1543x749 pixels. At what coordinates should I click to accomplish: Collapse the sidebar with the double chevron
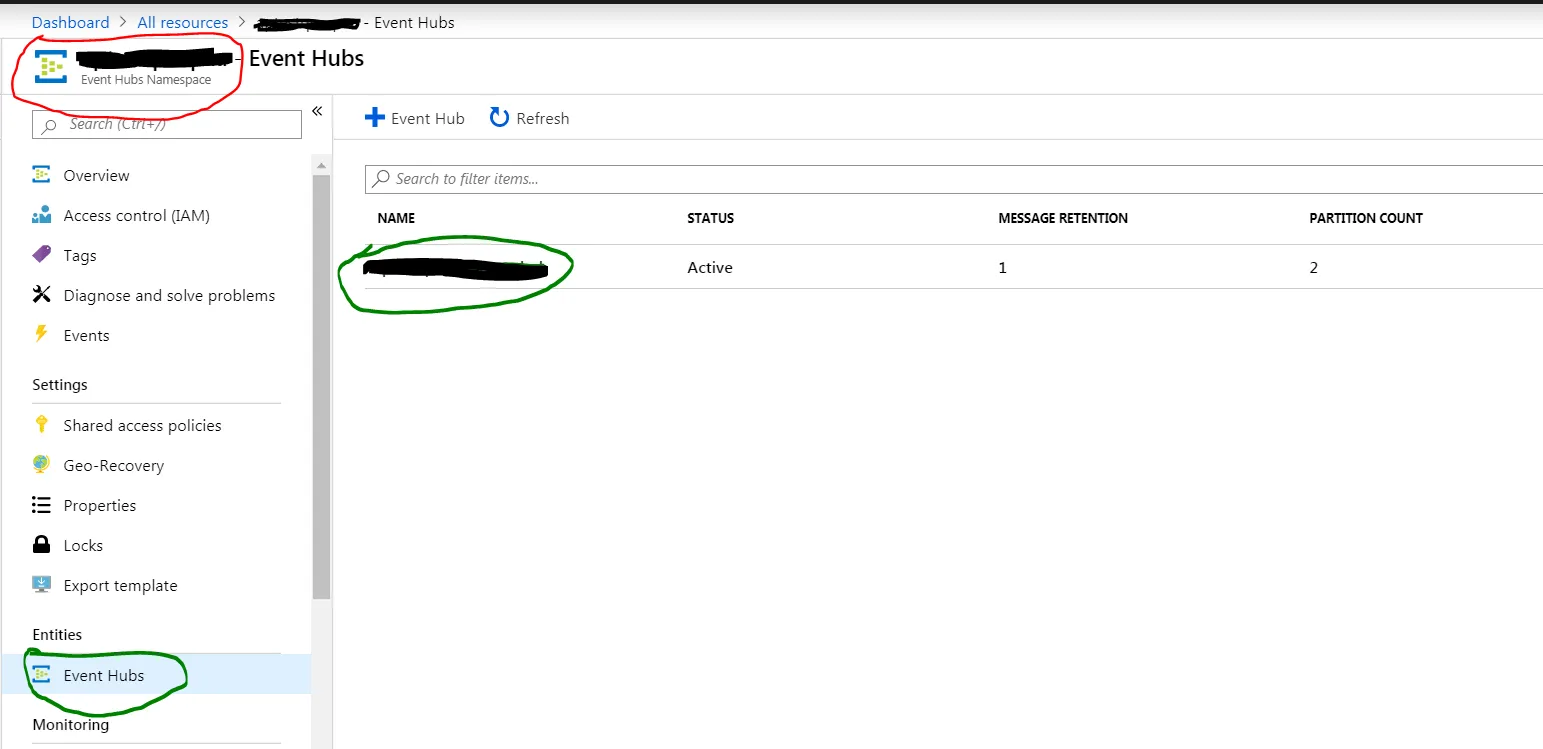tap(317, 111)
